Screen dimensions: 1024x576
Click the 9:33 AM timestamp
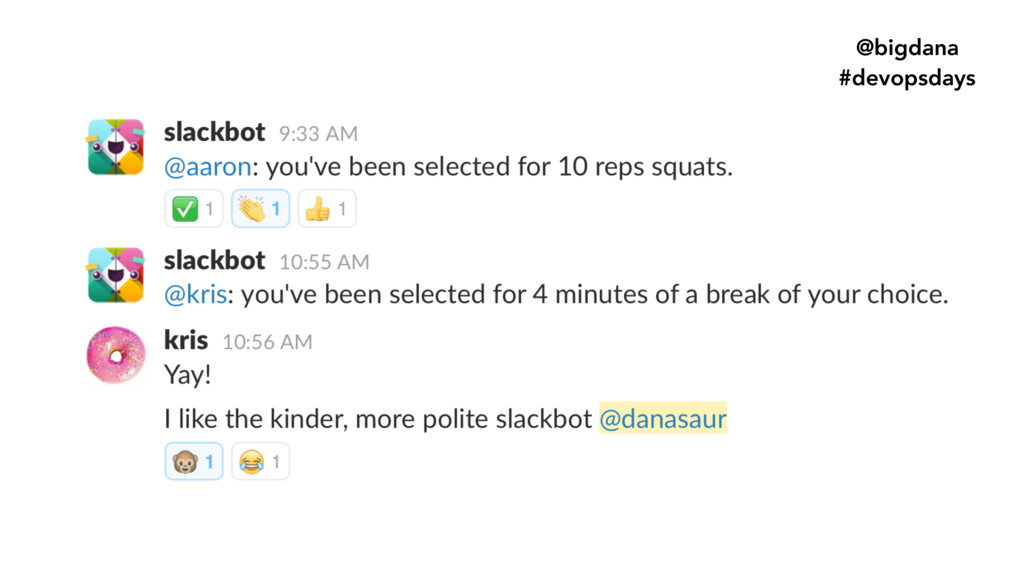(x=319, y=134)
